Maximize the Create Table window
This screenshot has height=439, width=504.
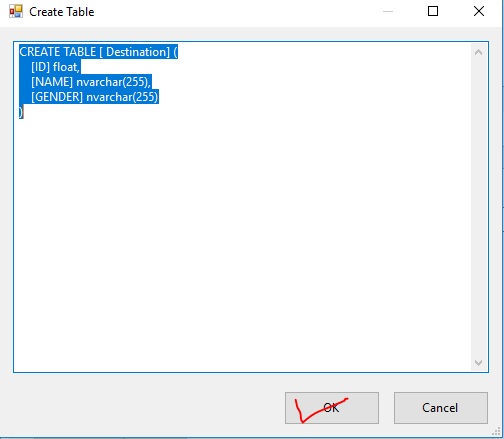(433, 11)
